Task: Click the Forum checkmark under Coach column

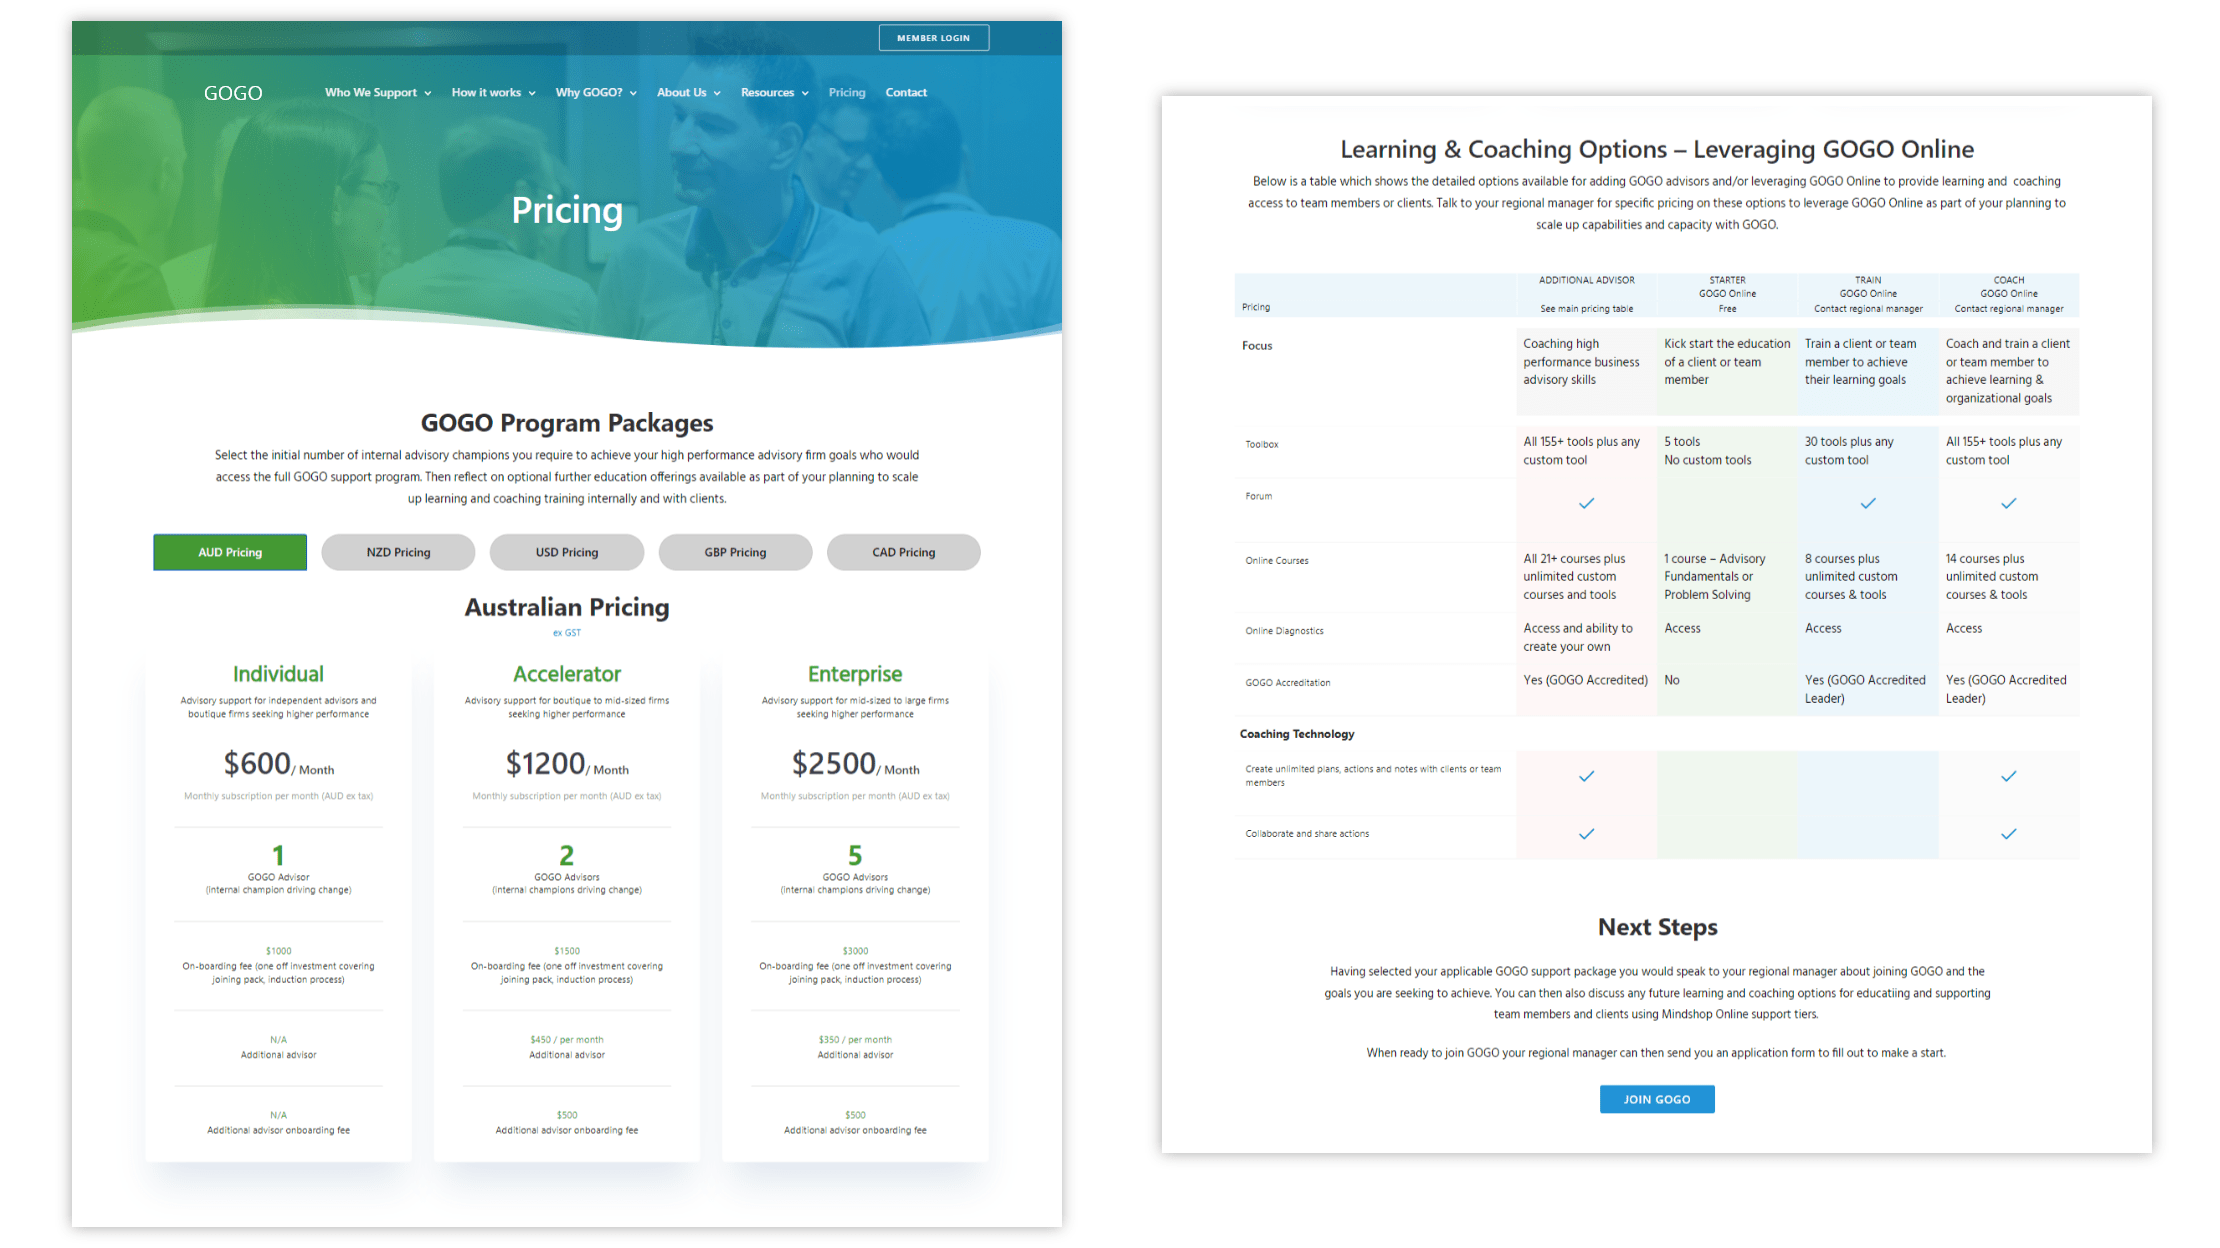Action: pyautogui.click(x=2008, y=503)
